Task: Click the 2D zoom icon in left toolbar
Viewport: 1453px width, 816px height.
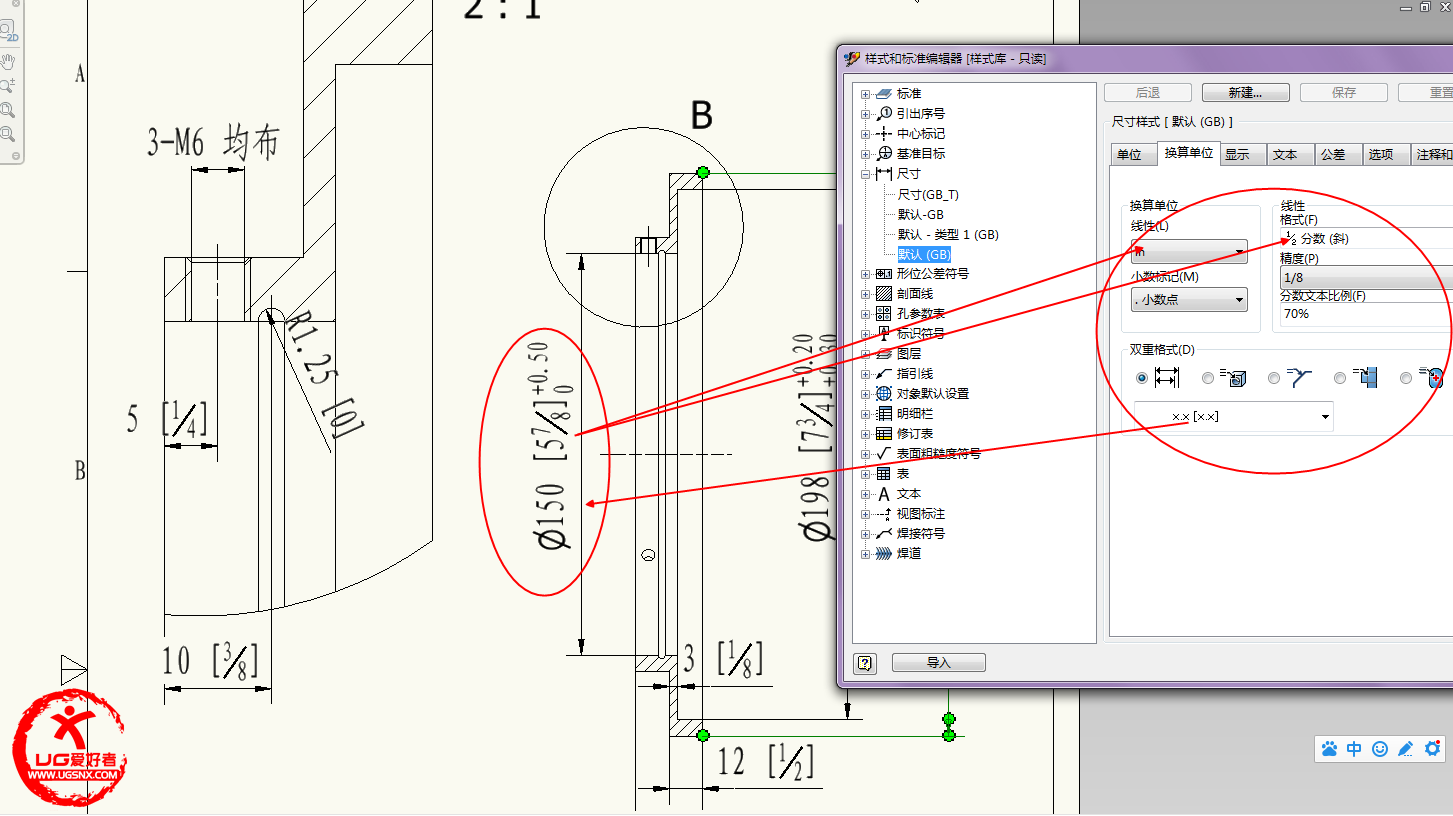Action: (x=8, y=32)
